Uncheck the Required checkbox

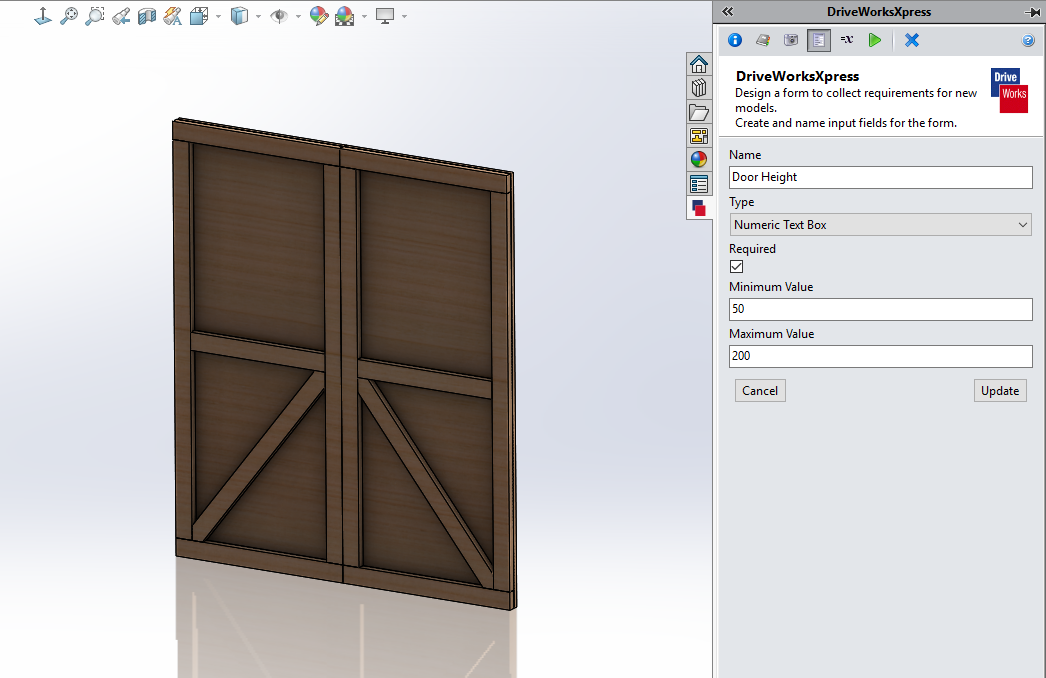pos(737,267)
